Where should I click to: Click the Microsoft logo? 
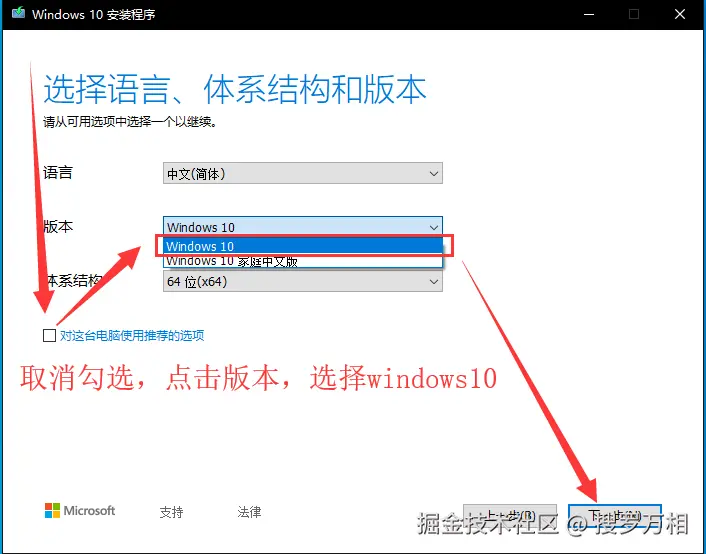click(80, 511)
